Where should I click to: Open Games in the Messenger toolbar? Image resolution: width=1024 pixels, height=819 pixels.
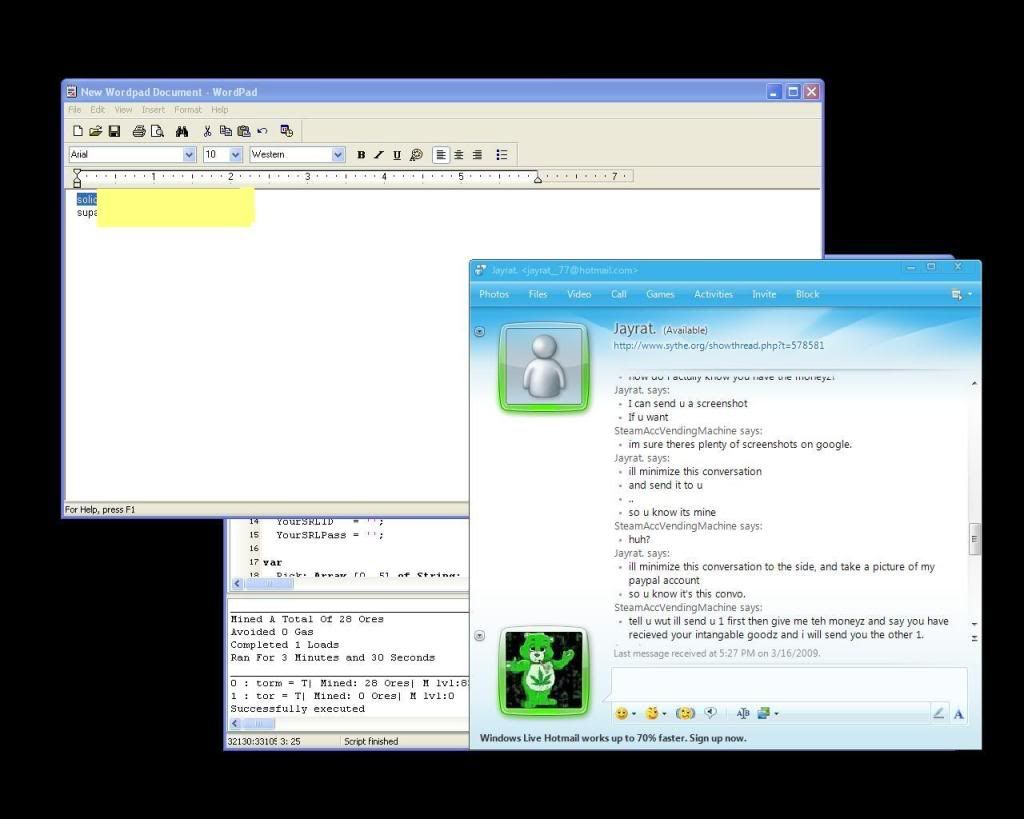click(x=660, y=295)
